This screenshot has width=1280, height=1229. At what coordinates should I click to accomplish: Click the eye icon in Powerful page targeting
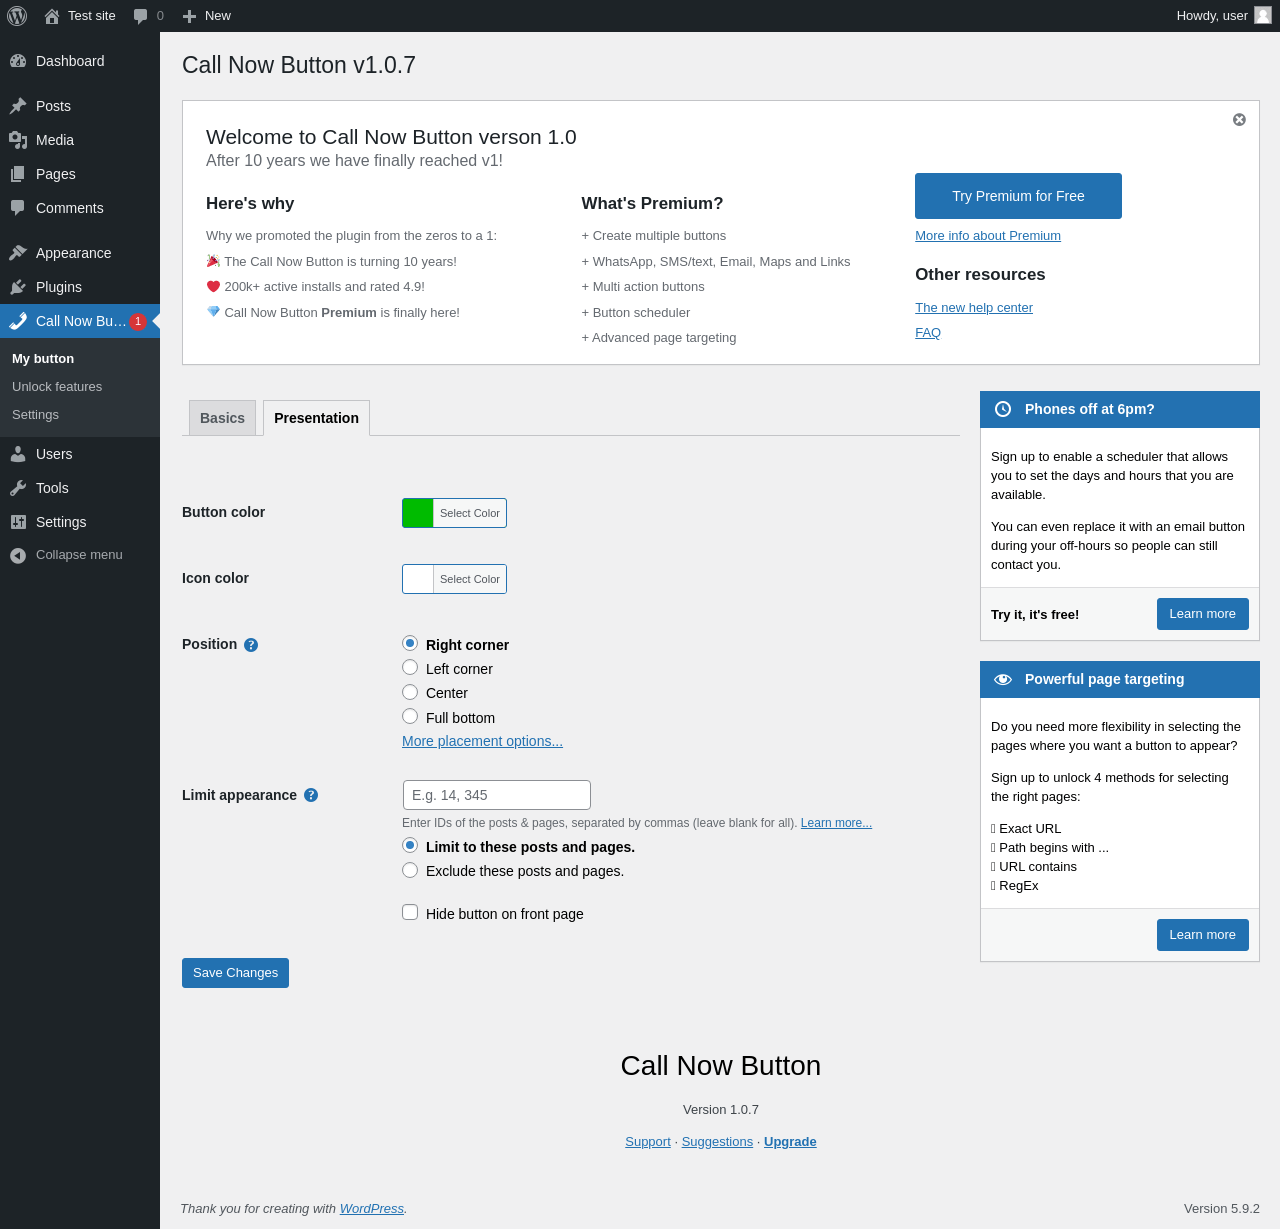point(1003,679)
